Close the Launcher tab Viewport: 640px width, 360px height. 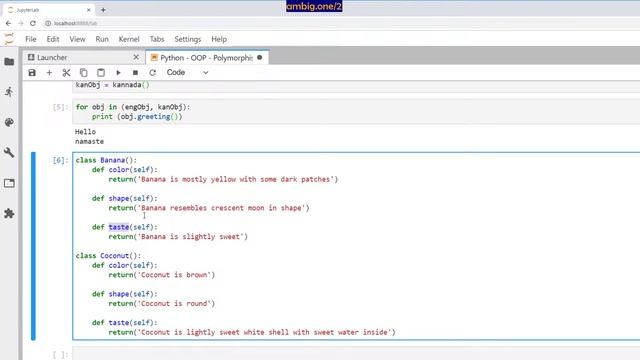pos(136,58)
